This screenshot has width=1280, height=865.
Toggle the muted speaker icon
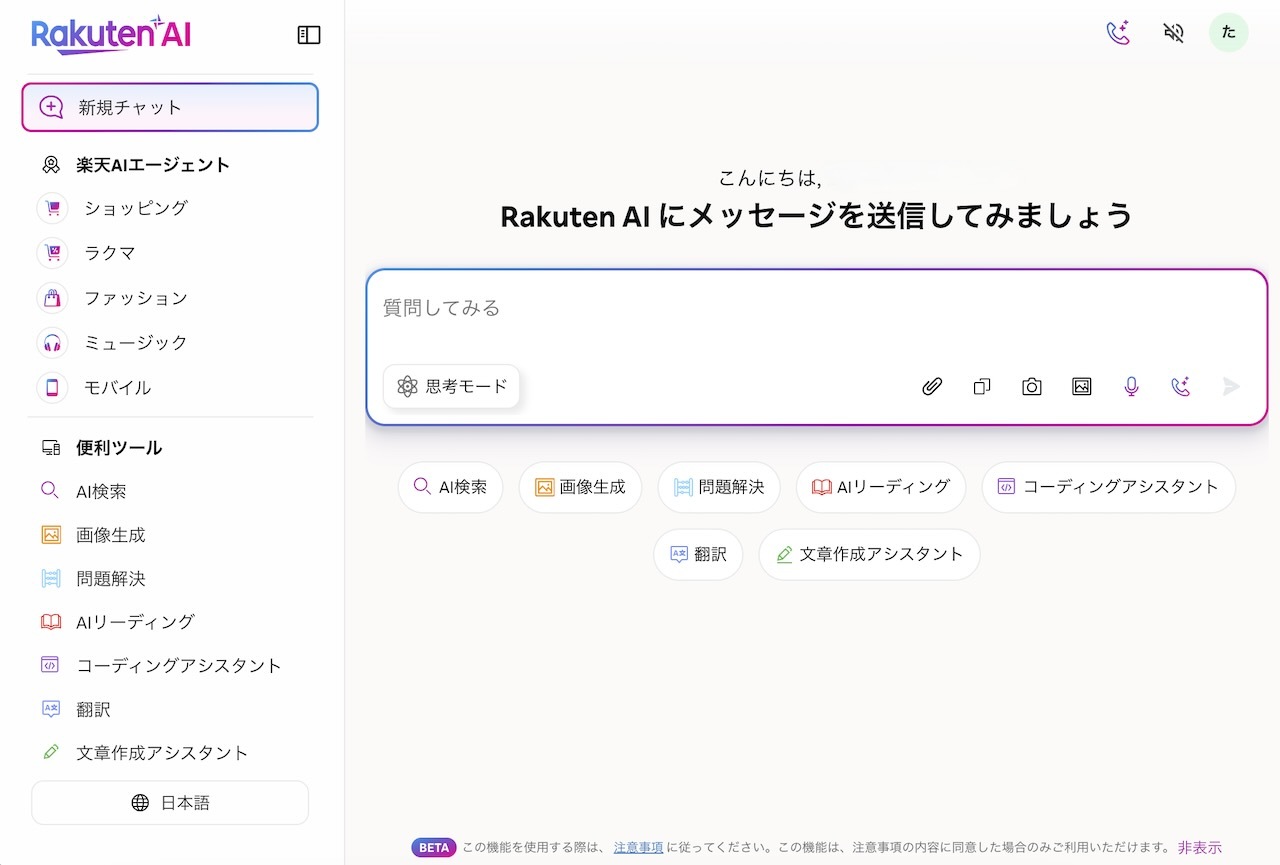click(1174, 33)
